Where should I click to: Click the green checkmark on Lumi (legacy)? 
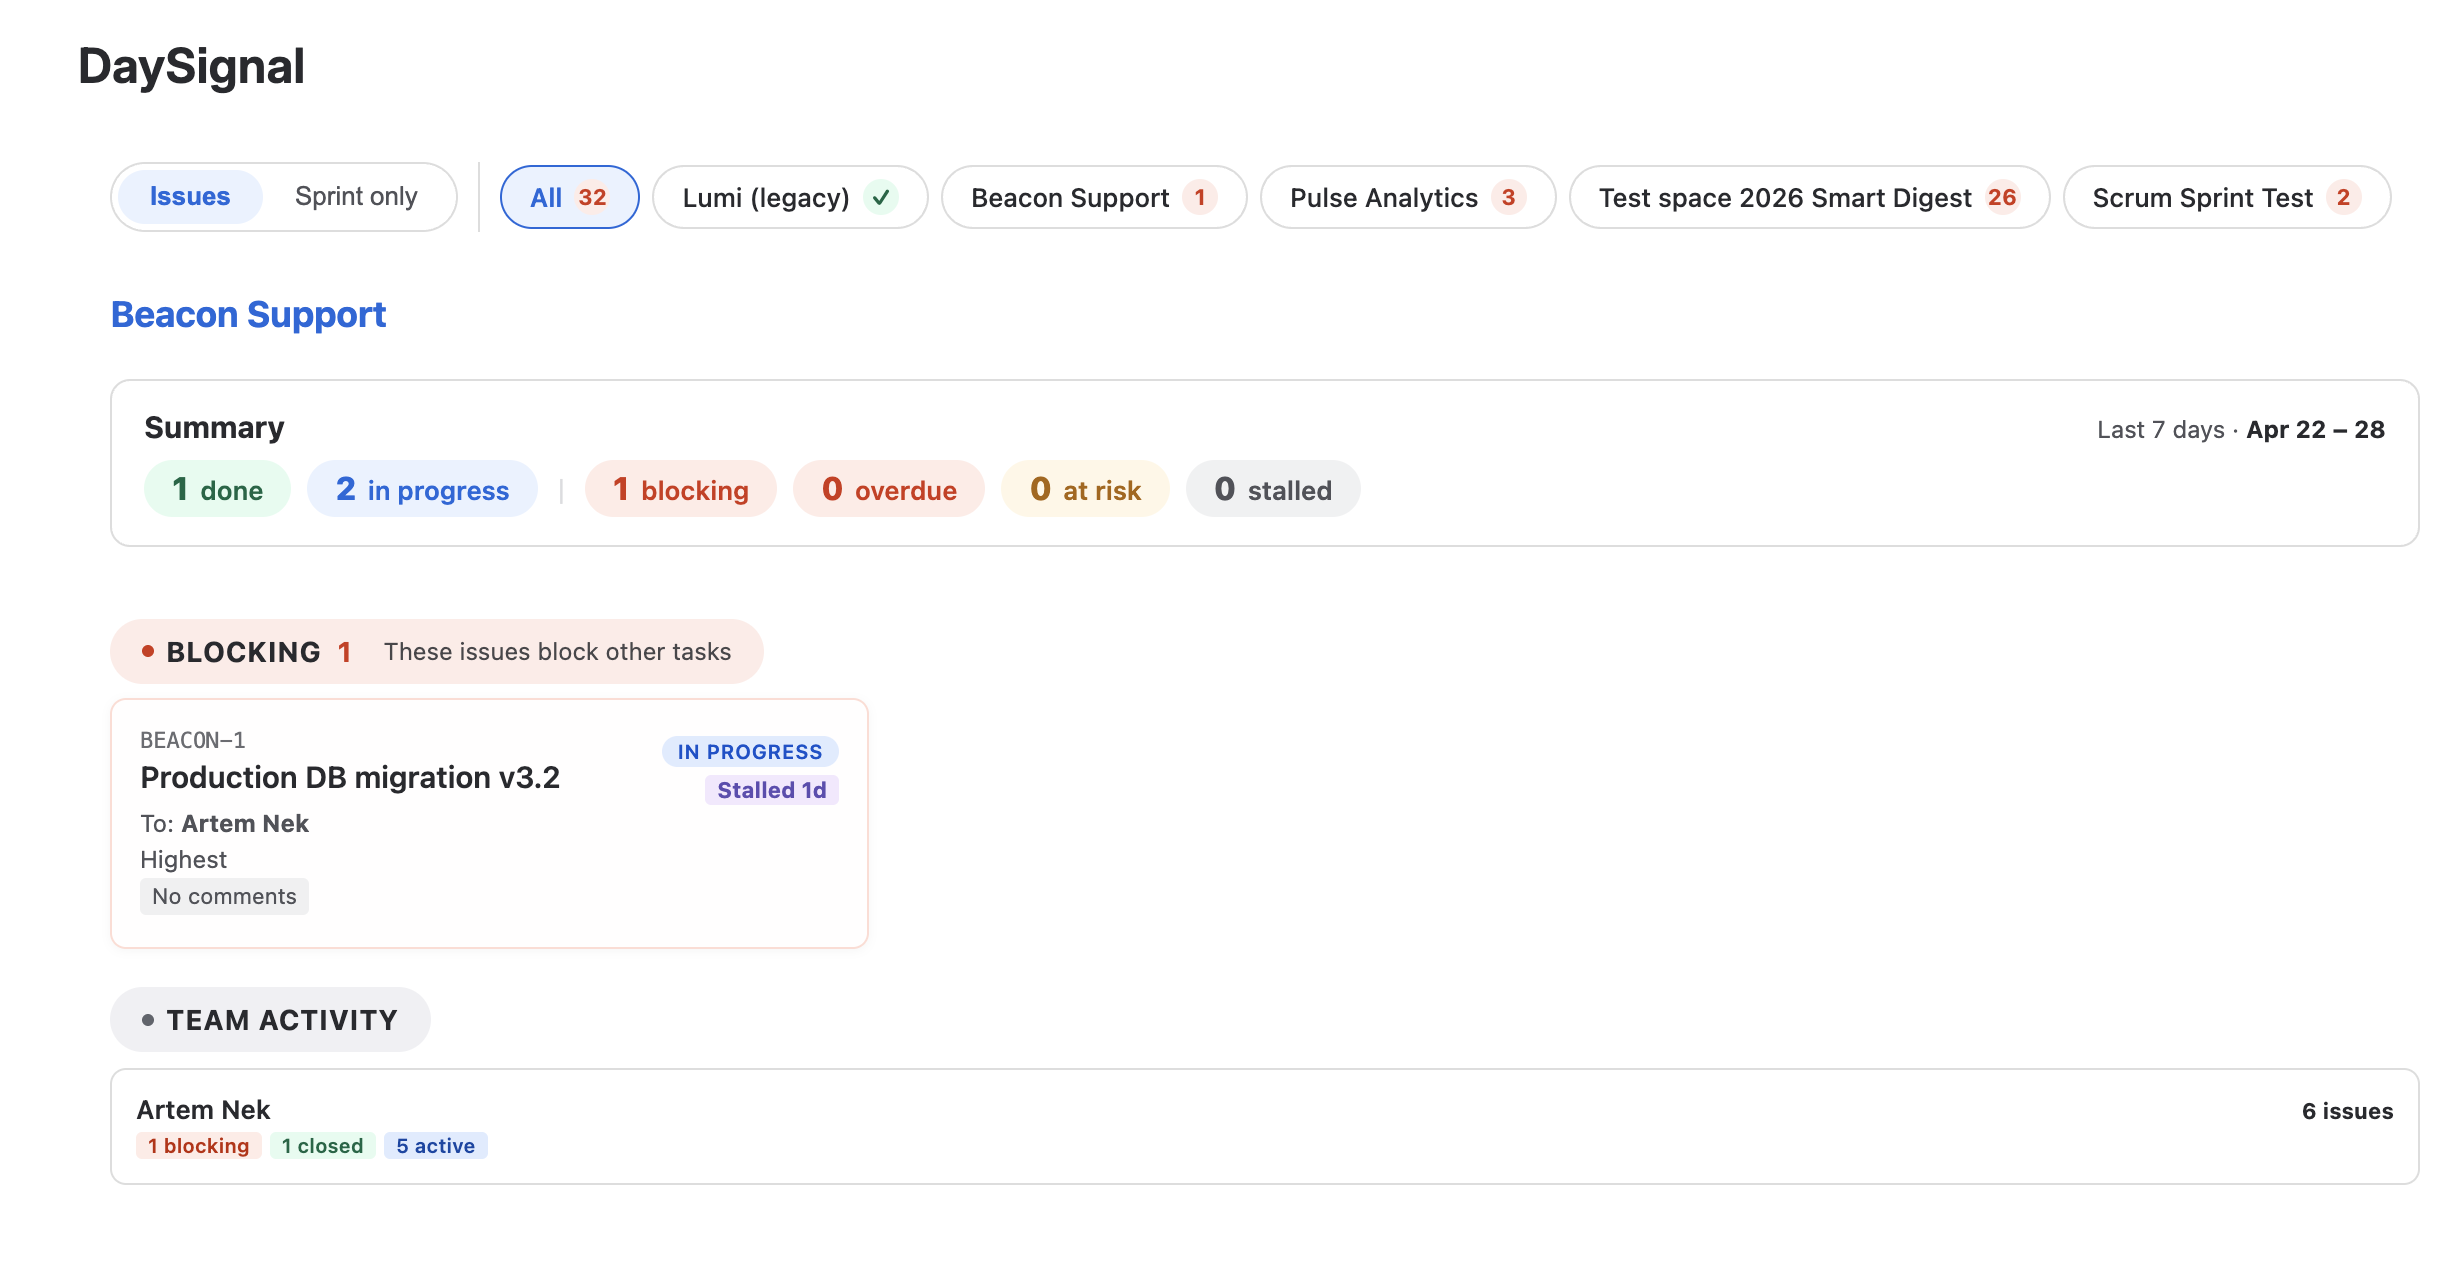[881, 197]
